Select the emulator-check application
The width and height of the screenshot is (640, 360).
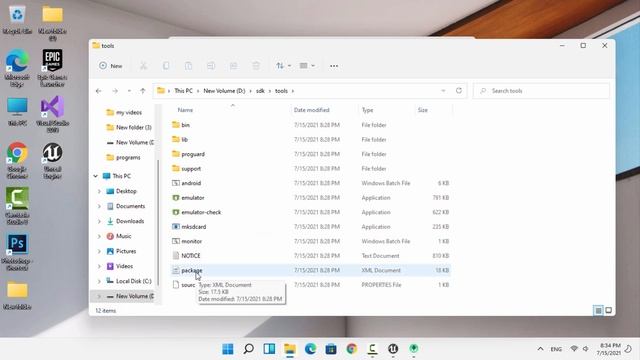(310, 212)
